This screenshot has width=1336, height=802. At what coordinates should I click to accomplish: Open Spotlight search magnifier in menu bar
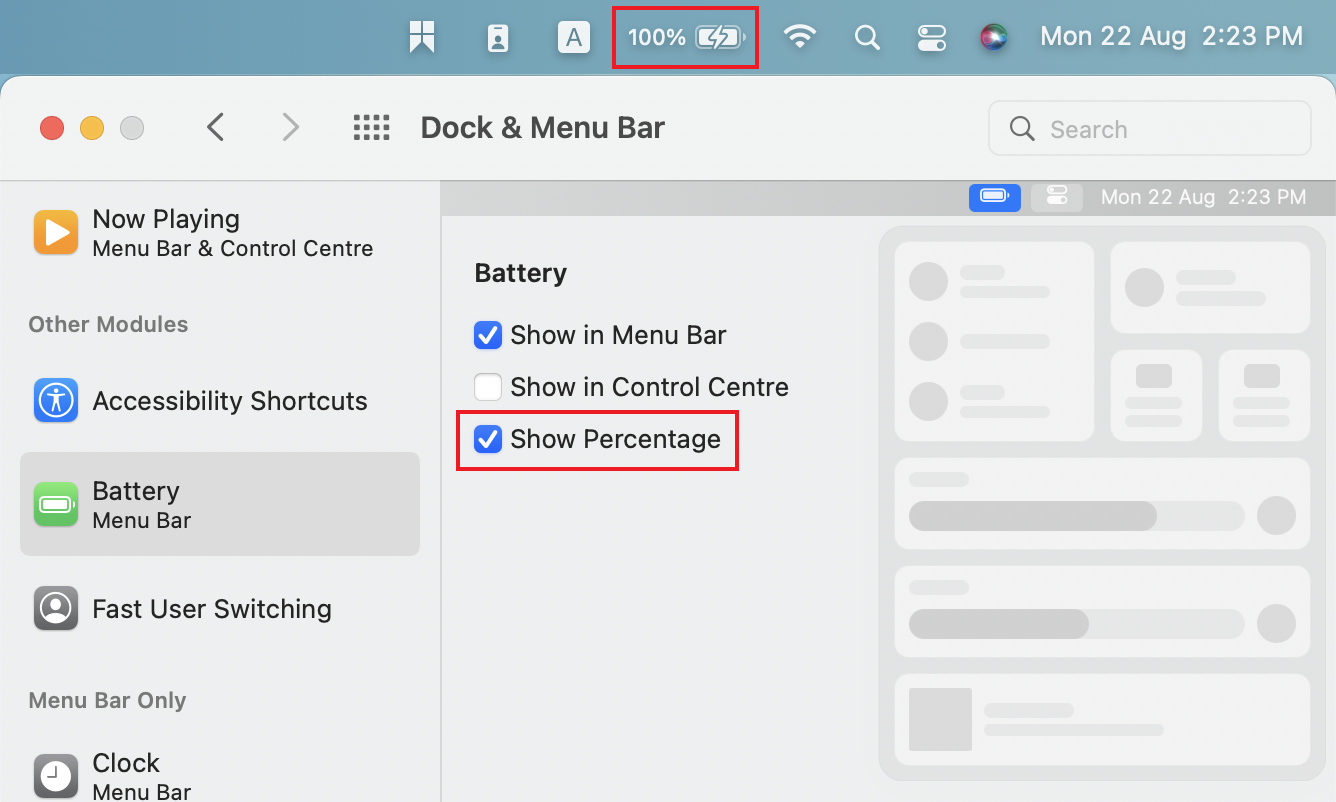867,38
